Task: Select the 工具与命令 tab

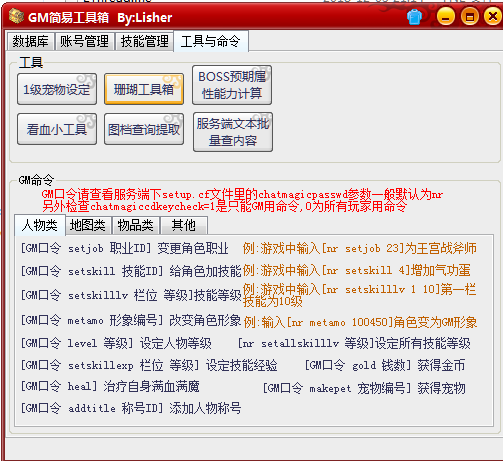Action: pos(211,41)
